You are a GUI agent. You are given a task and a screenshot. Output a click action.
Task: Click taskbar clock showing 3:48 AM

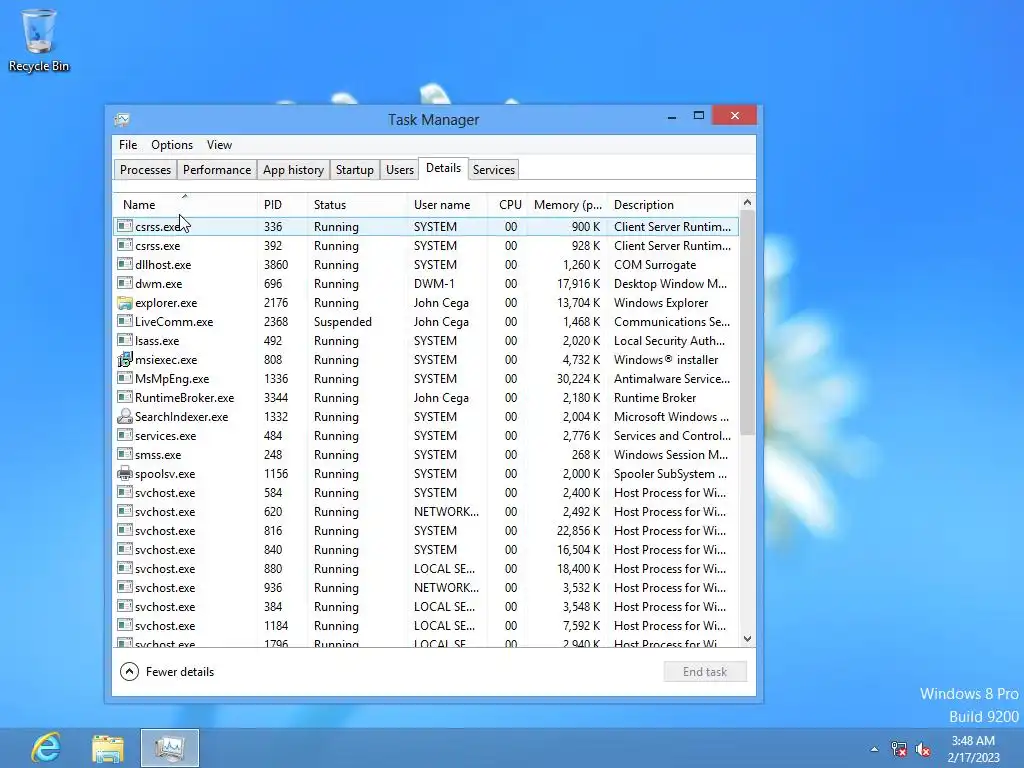click(x=973, y=749)
